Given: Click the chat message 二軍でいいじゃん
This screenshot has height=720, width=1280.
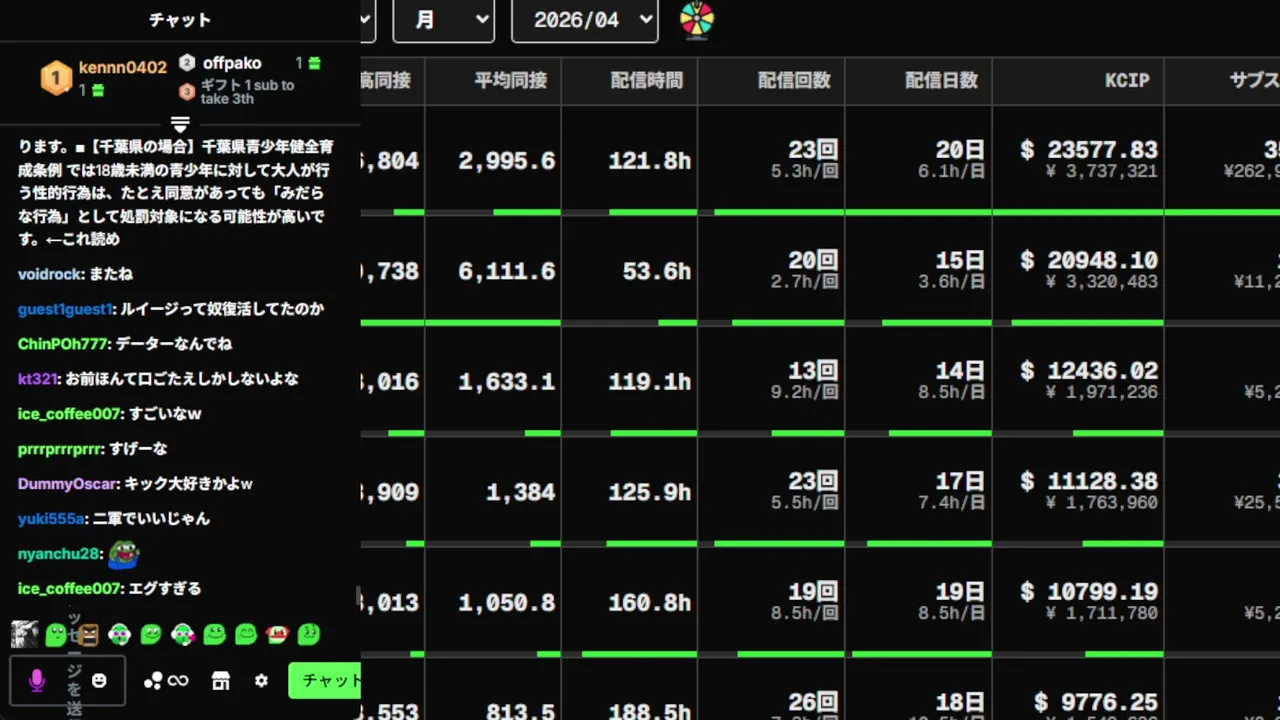Looking at the screenshot, I should (151, 519).
